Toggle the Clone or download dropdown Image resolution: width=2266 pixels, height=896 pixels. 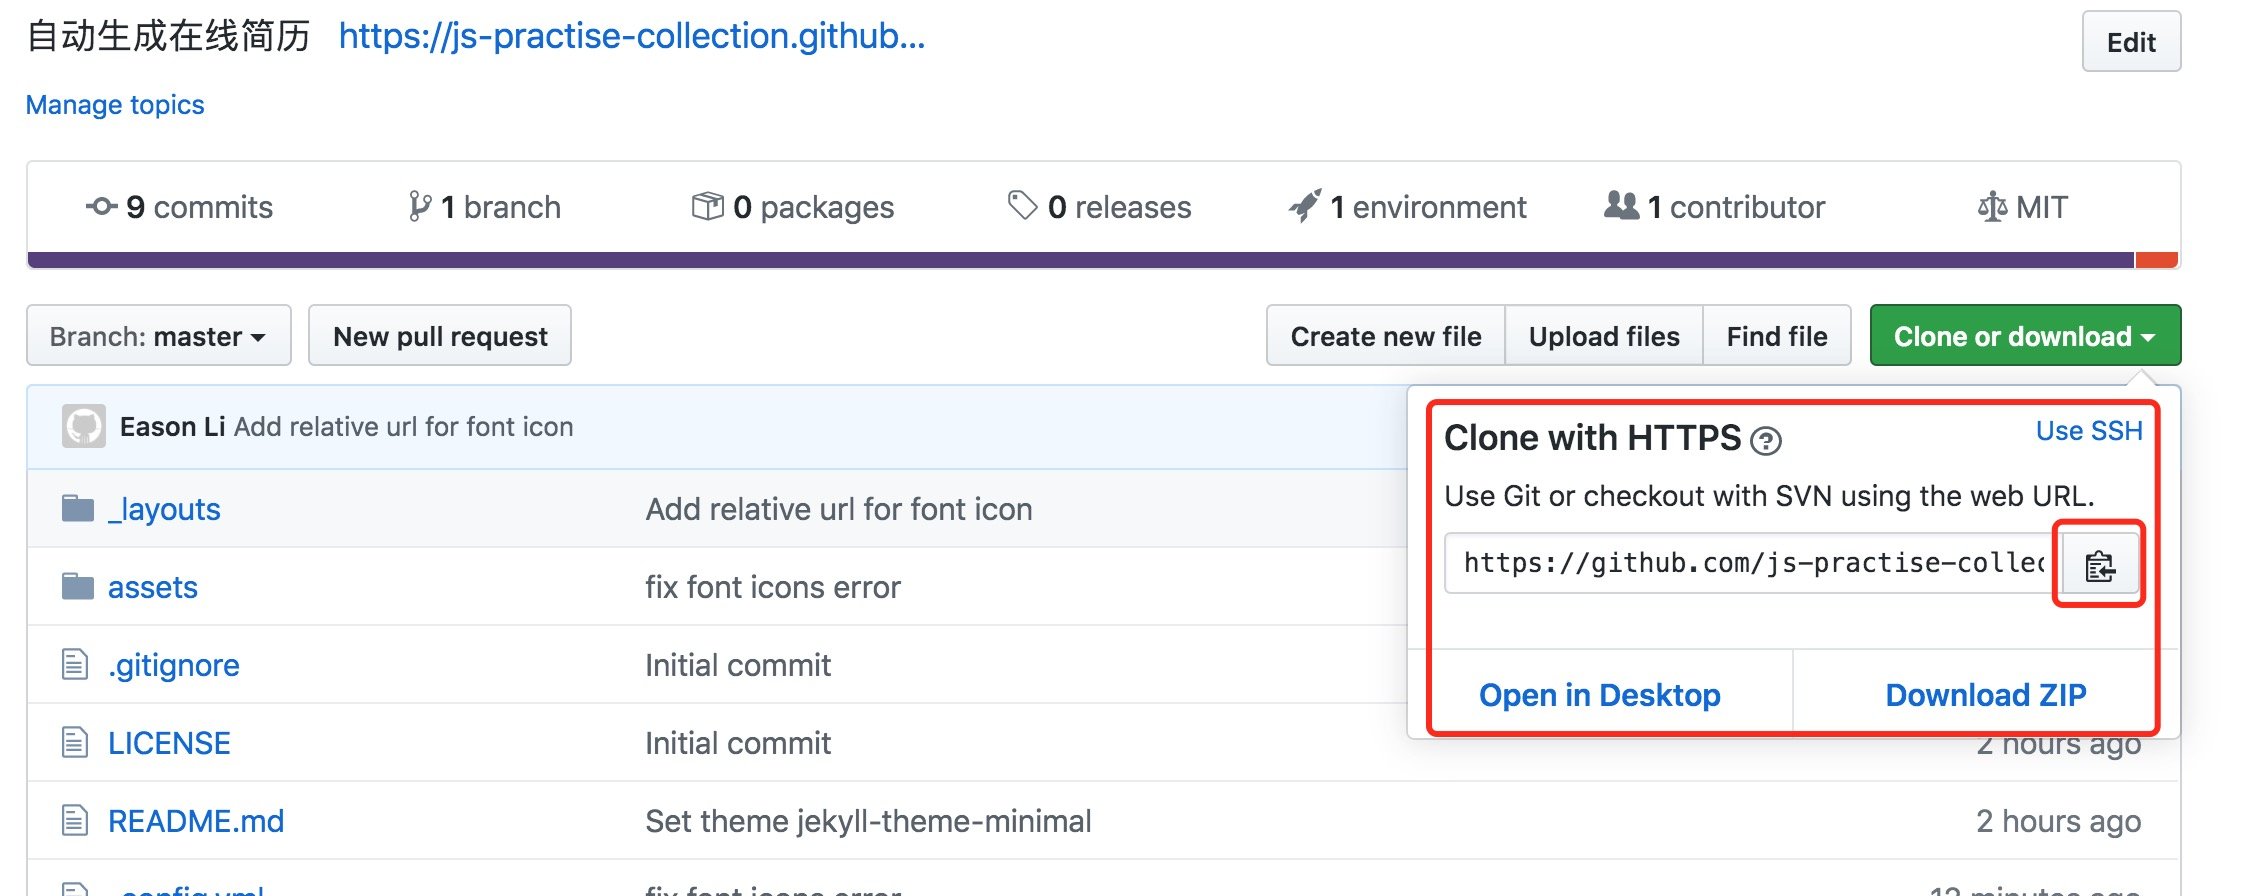tap(2025, 336)
